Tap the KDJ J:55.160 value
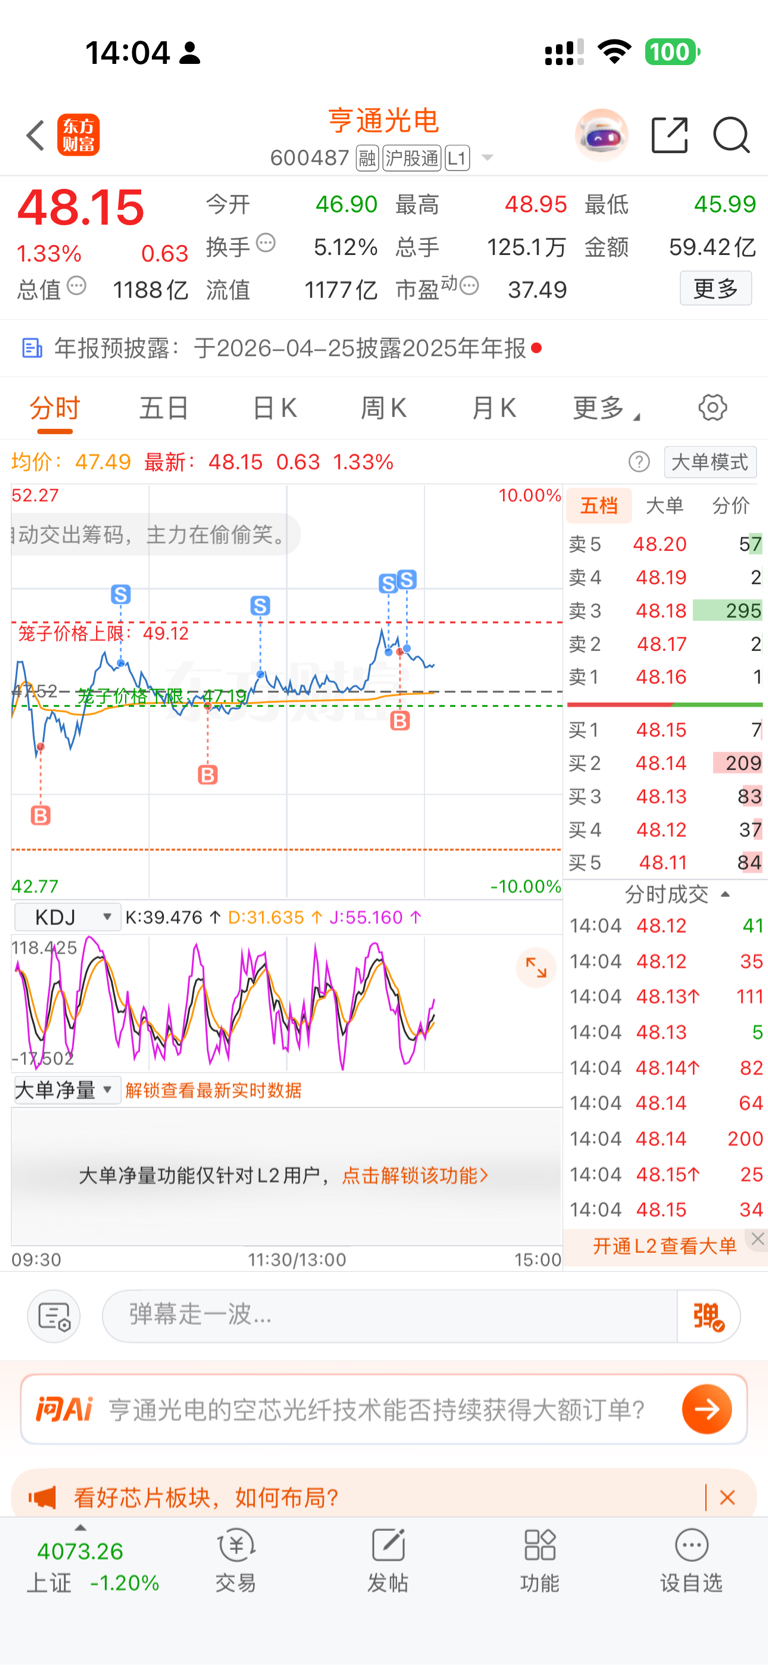This screenshot has height=1665, width=768. pos(375,917)
